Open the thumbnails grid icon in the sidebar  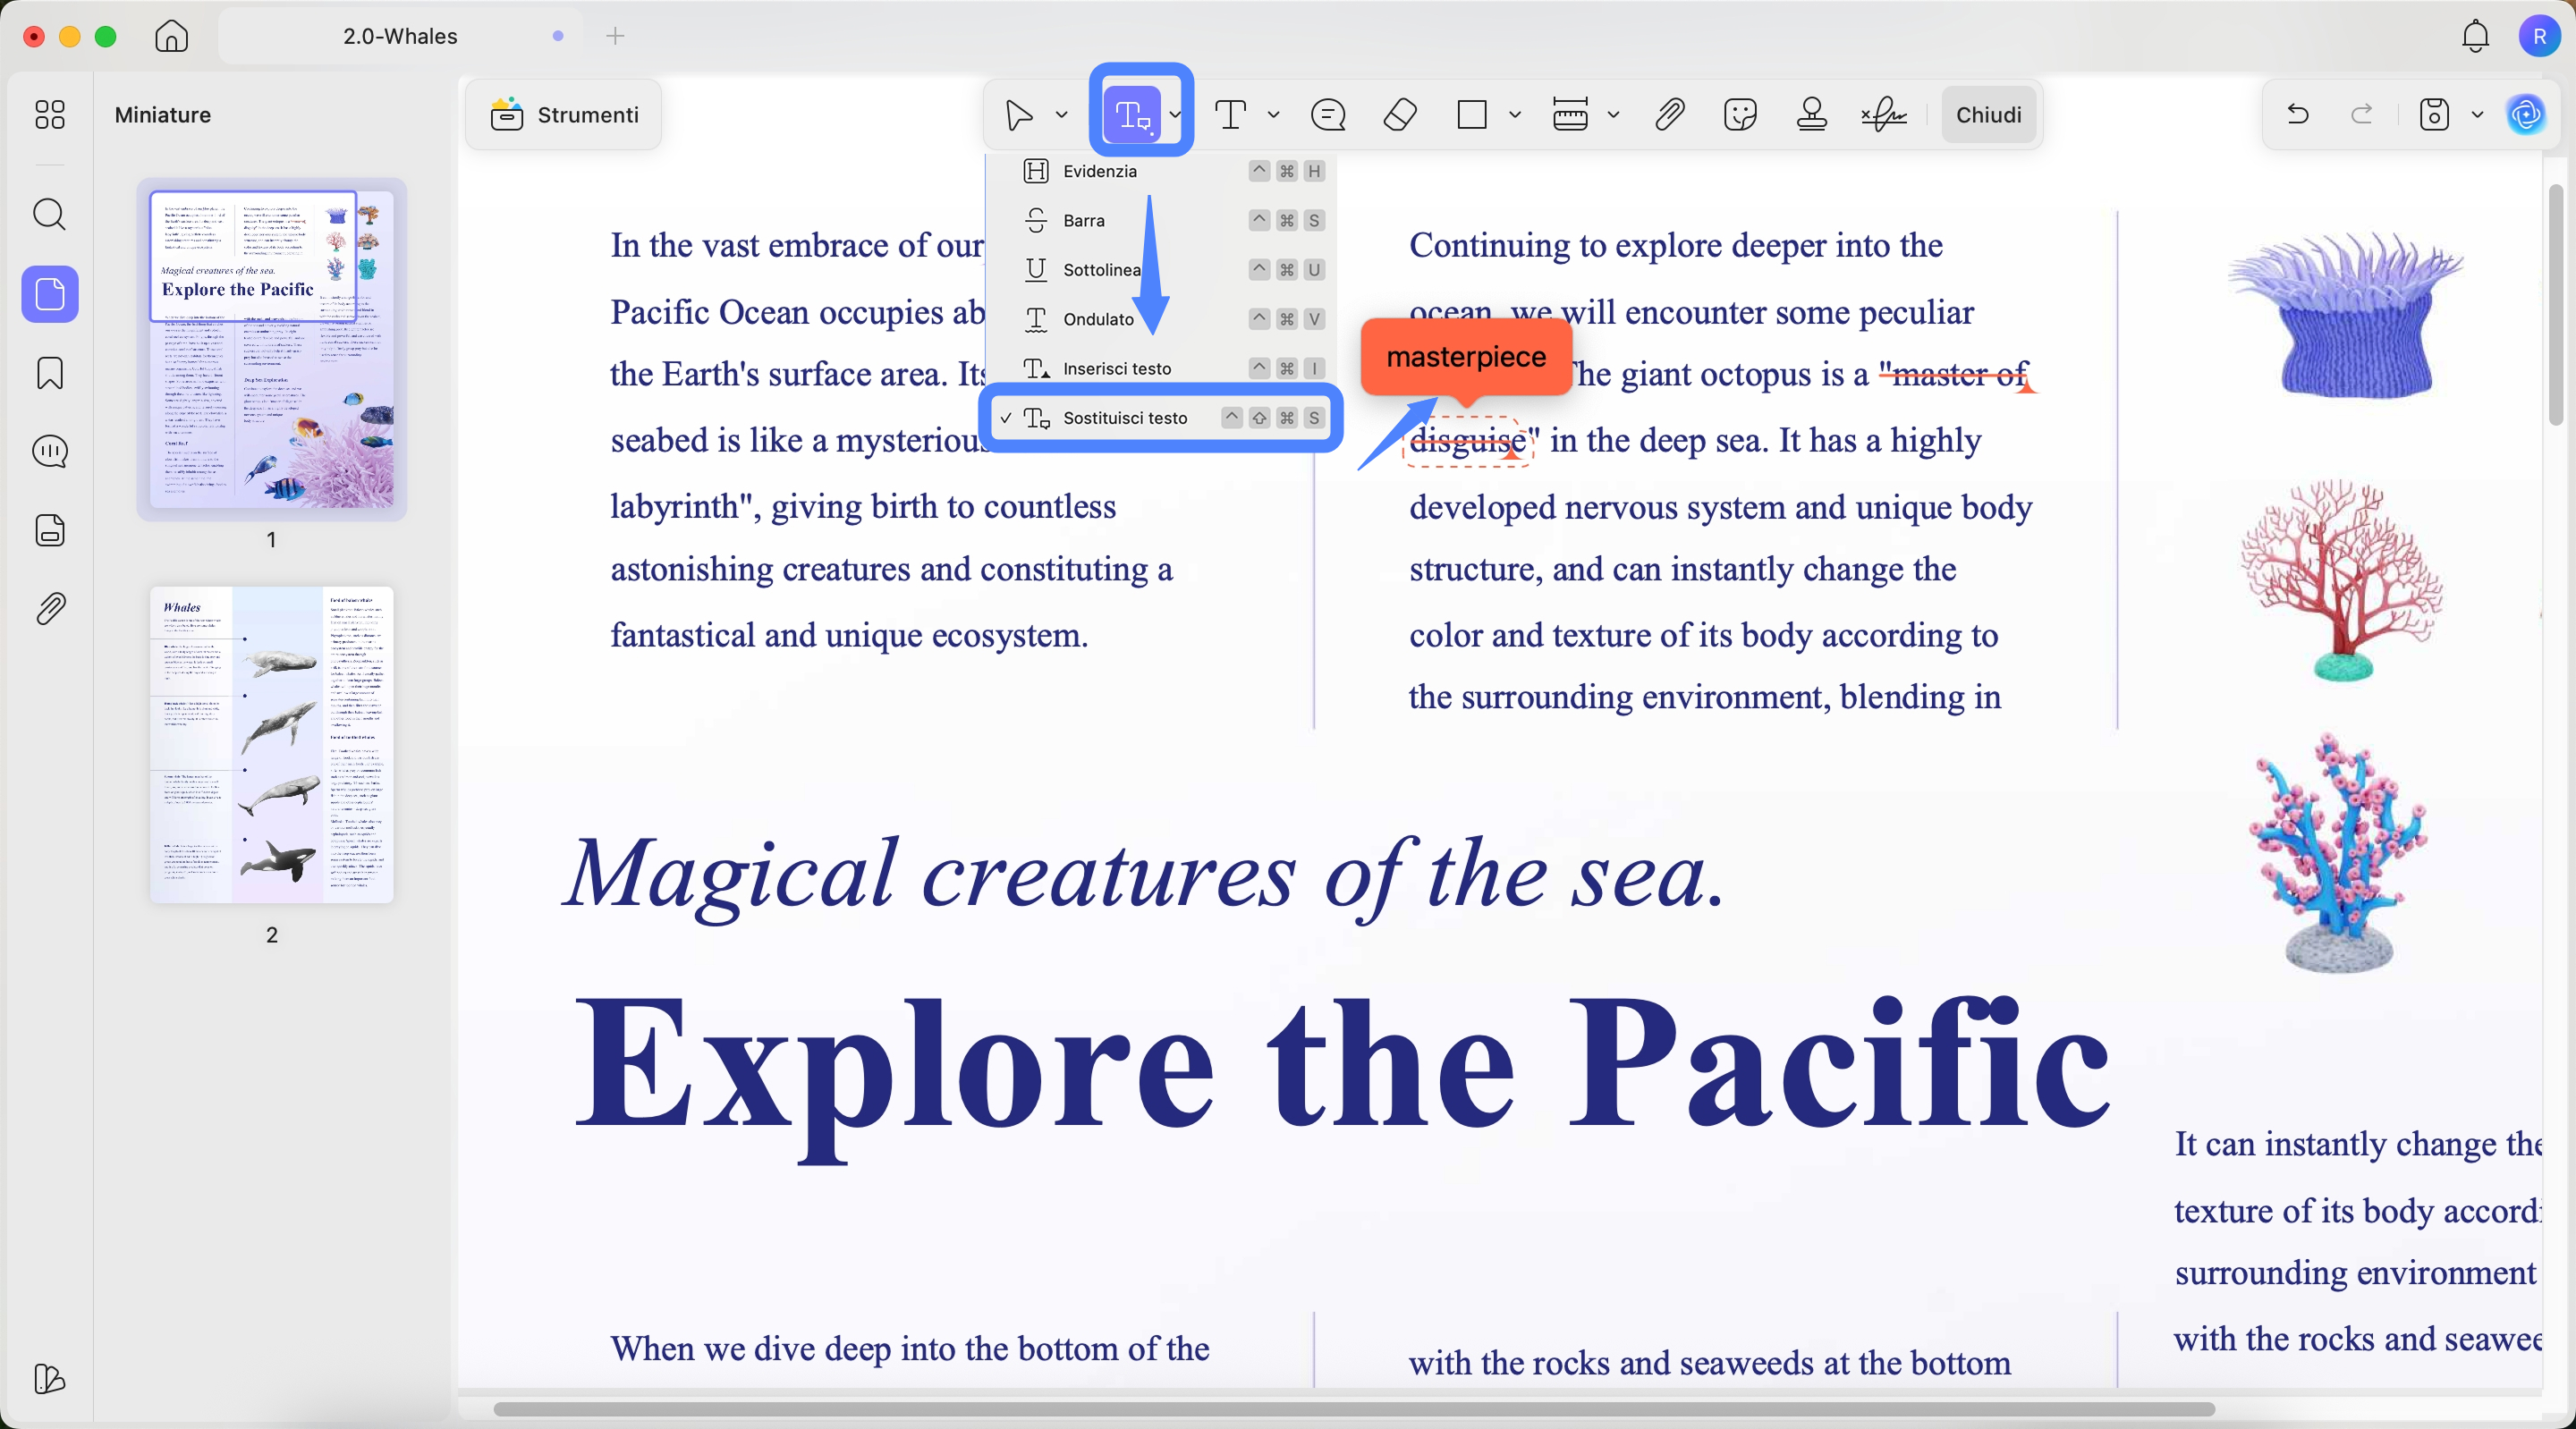point(49,115)
